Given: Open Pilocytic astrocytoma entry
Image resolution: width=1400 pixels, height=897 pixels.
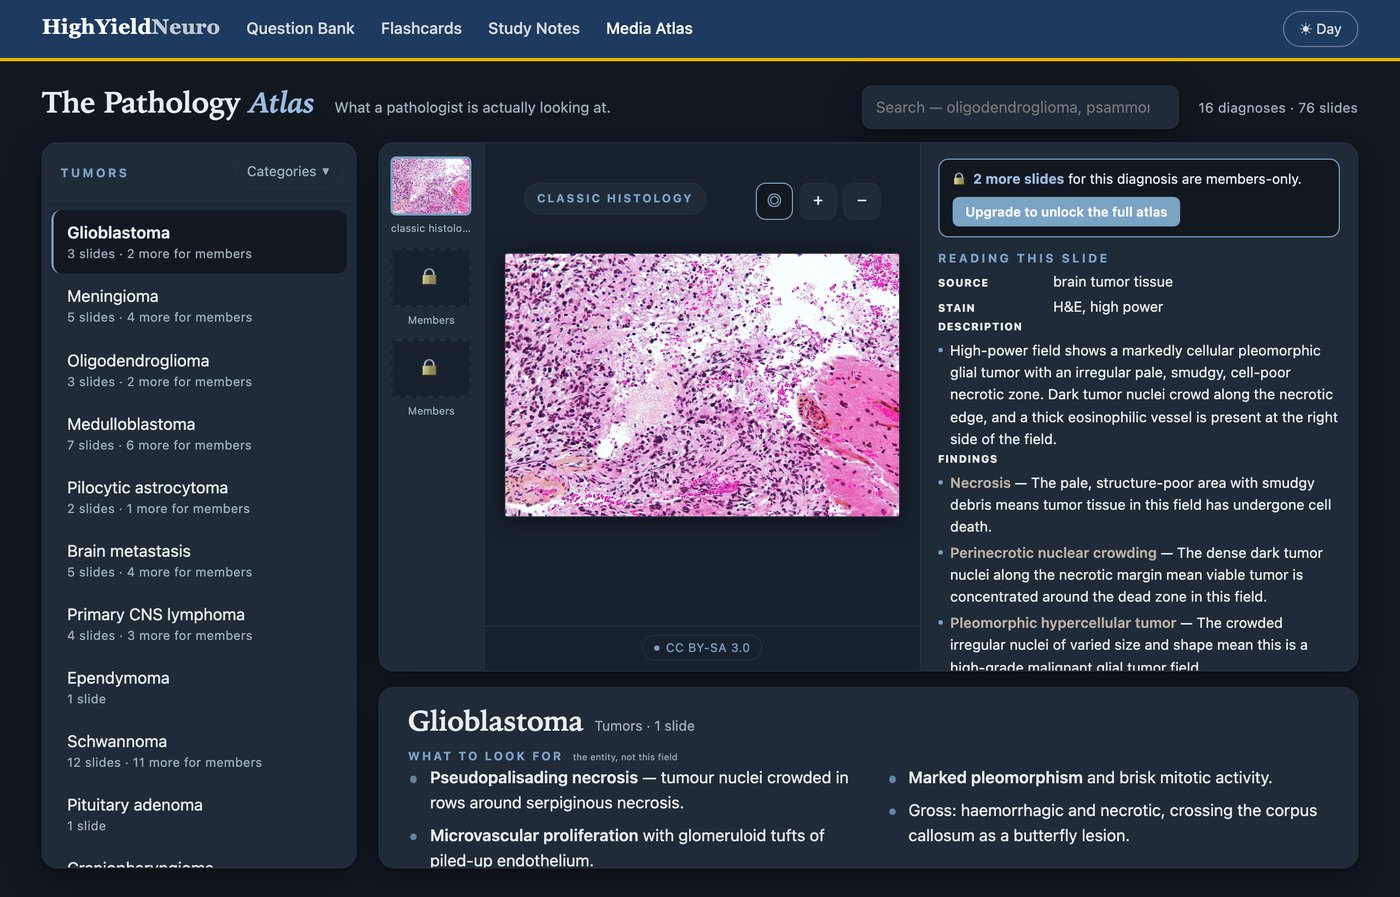Looking at the screenshot, I should 199,497.
